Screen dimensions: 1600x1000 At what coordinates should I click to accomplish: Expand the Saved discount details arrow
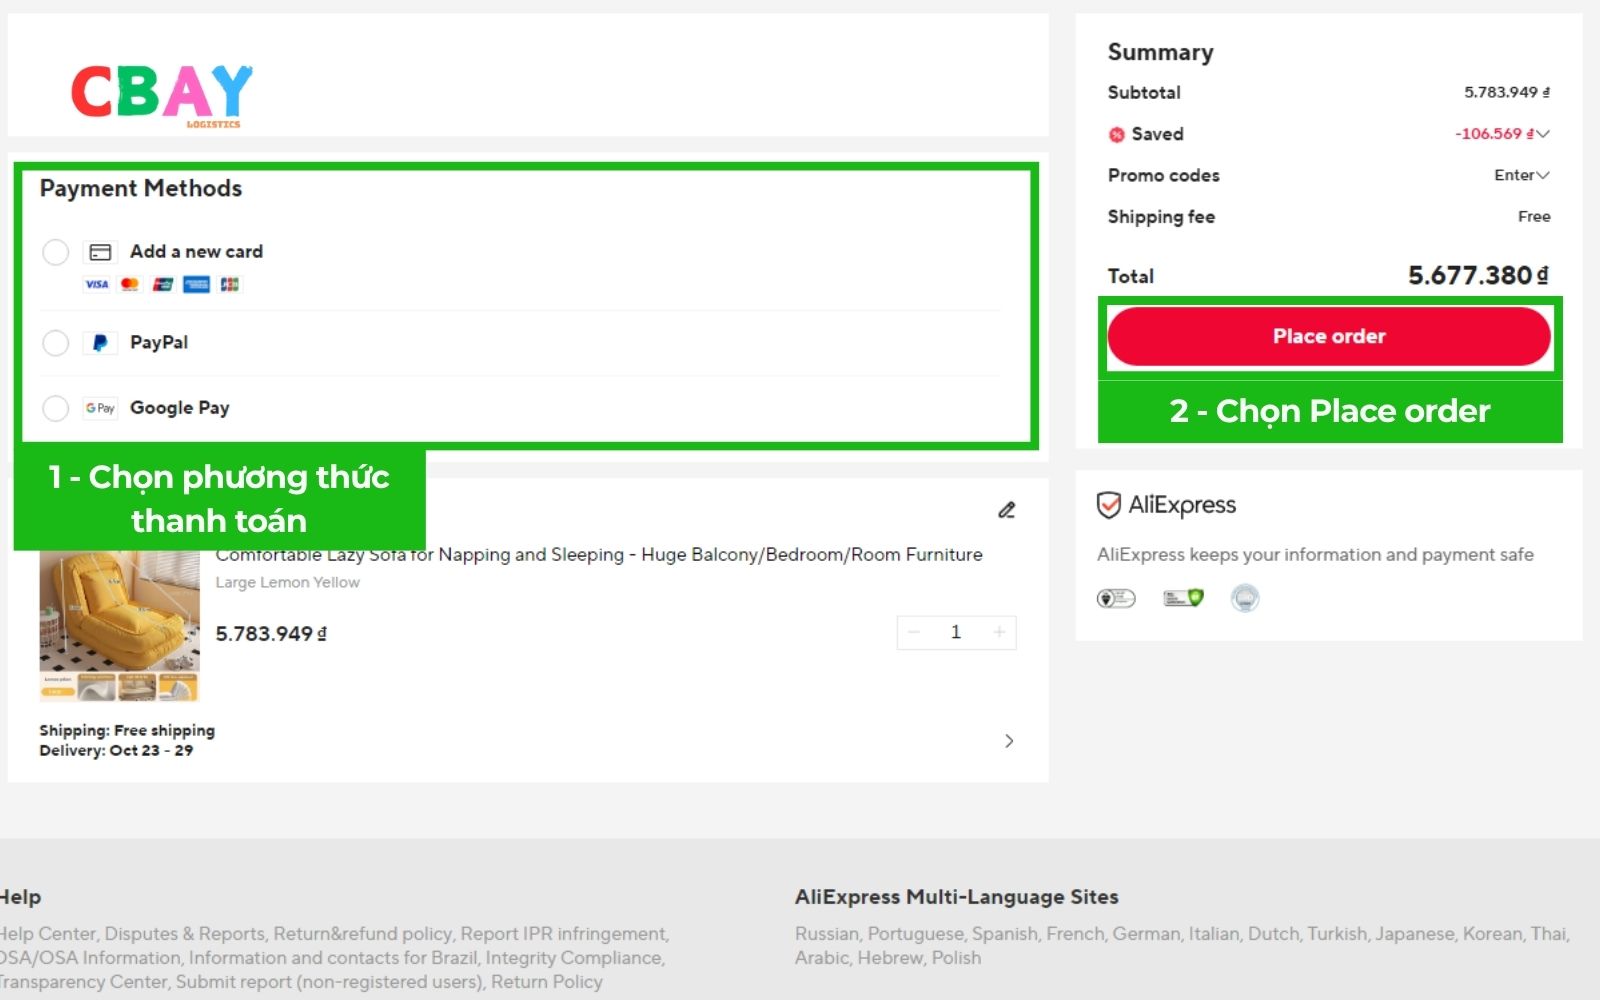point(1543,134)
